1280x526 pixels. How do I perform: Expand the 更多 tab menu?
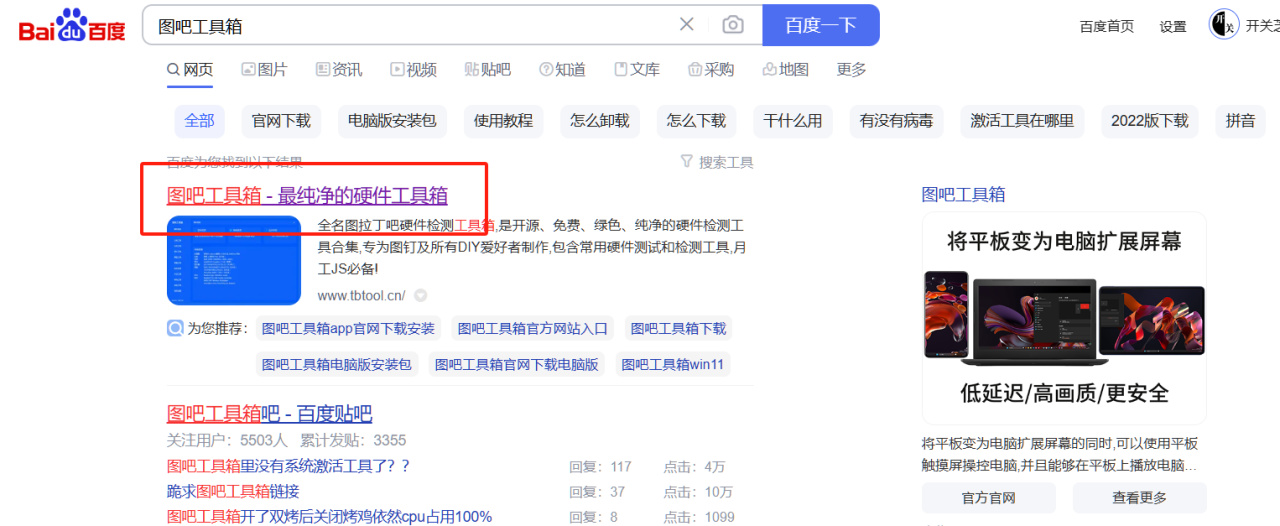point(851,69)
